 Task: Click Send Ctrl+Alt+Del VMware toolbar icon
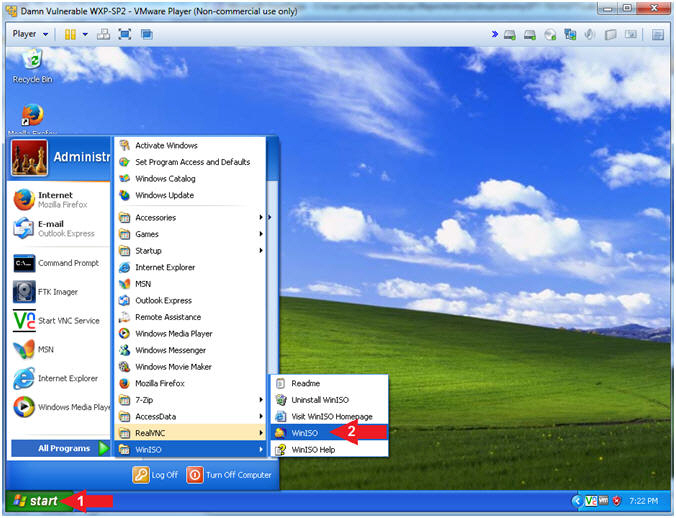[103, 34]
